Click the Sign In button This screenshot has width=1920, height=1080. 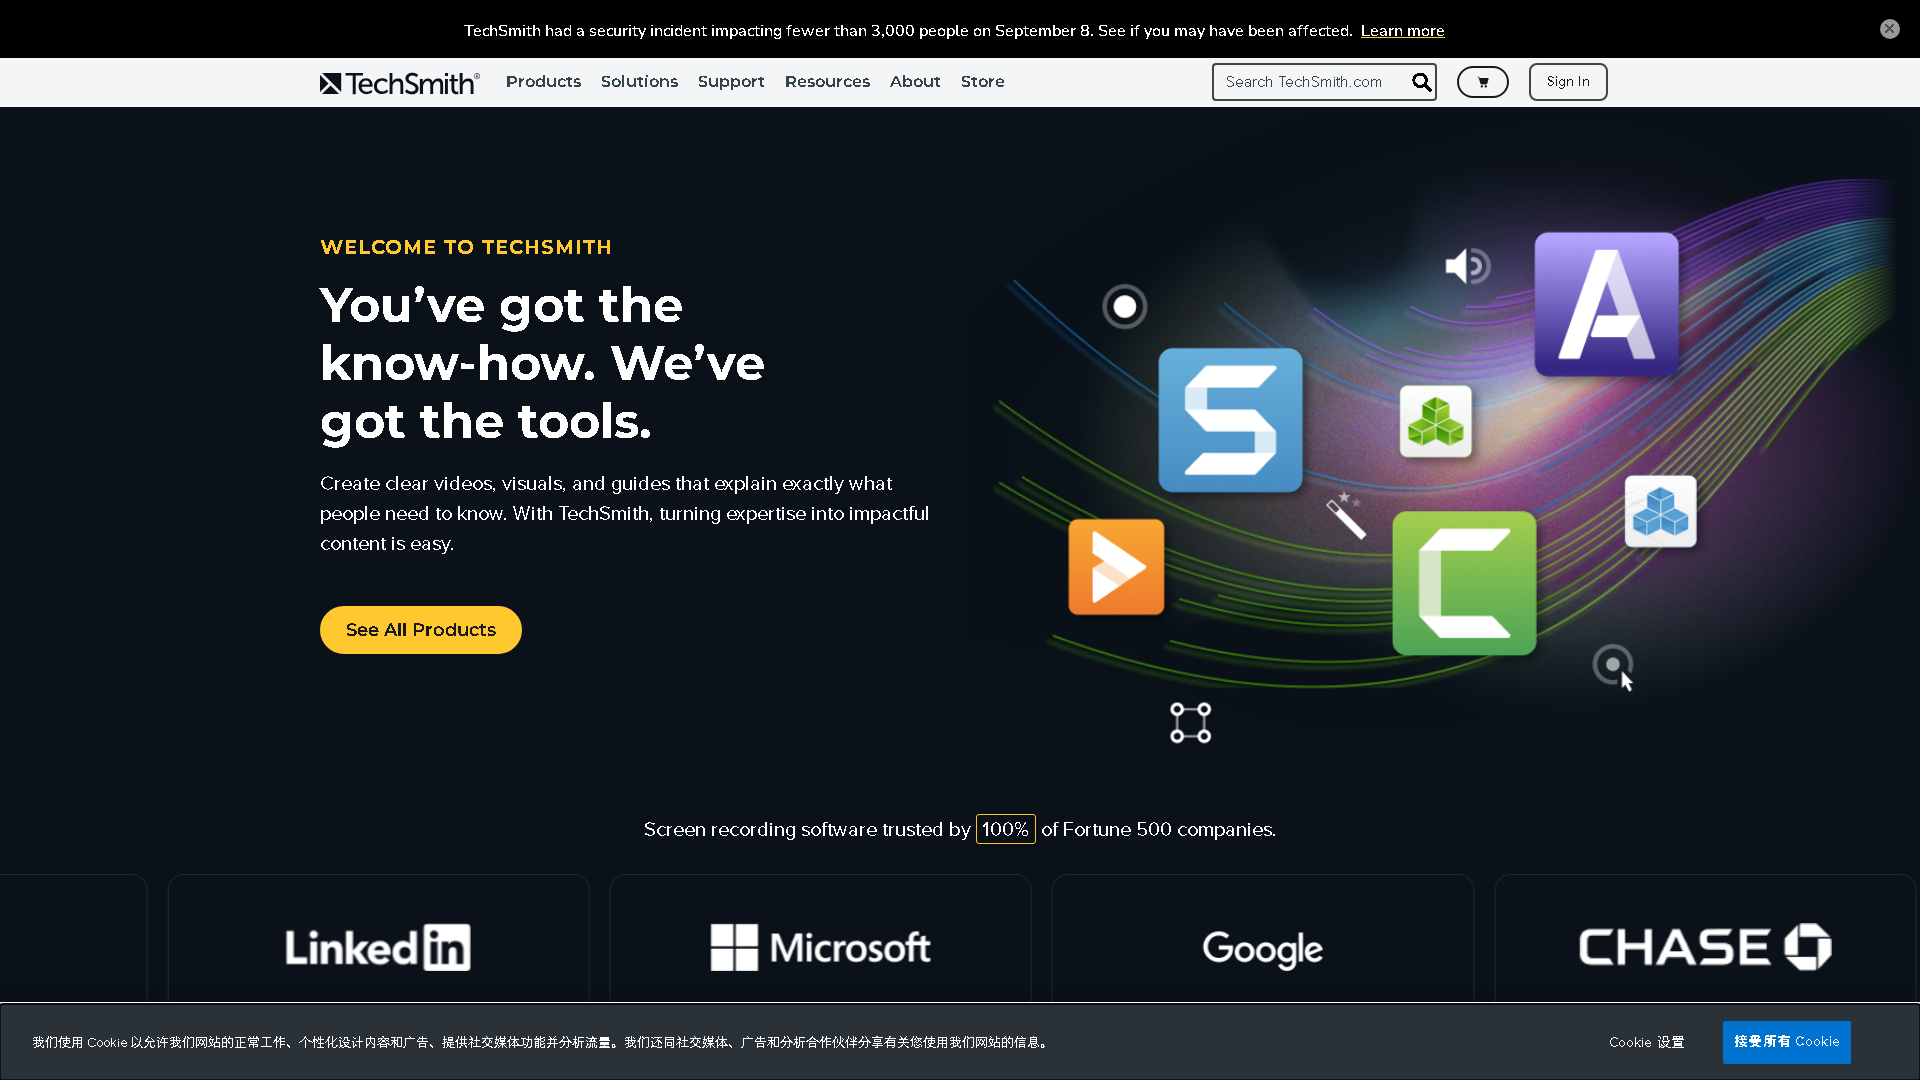coord(1567,82)
